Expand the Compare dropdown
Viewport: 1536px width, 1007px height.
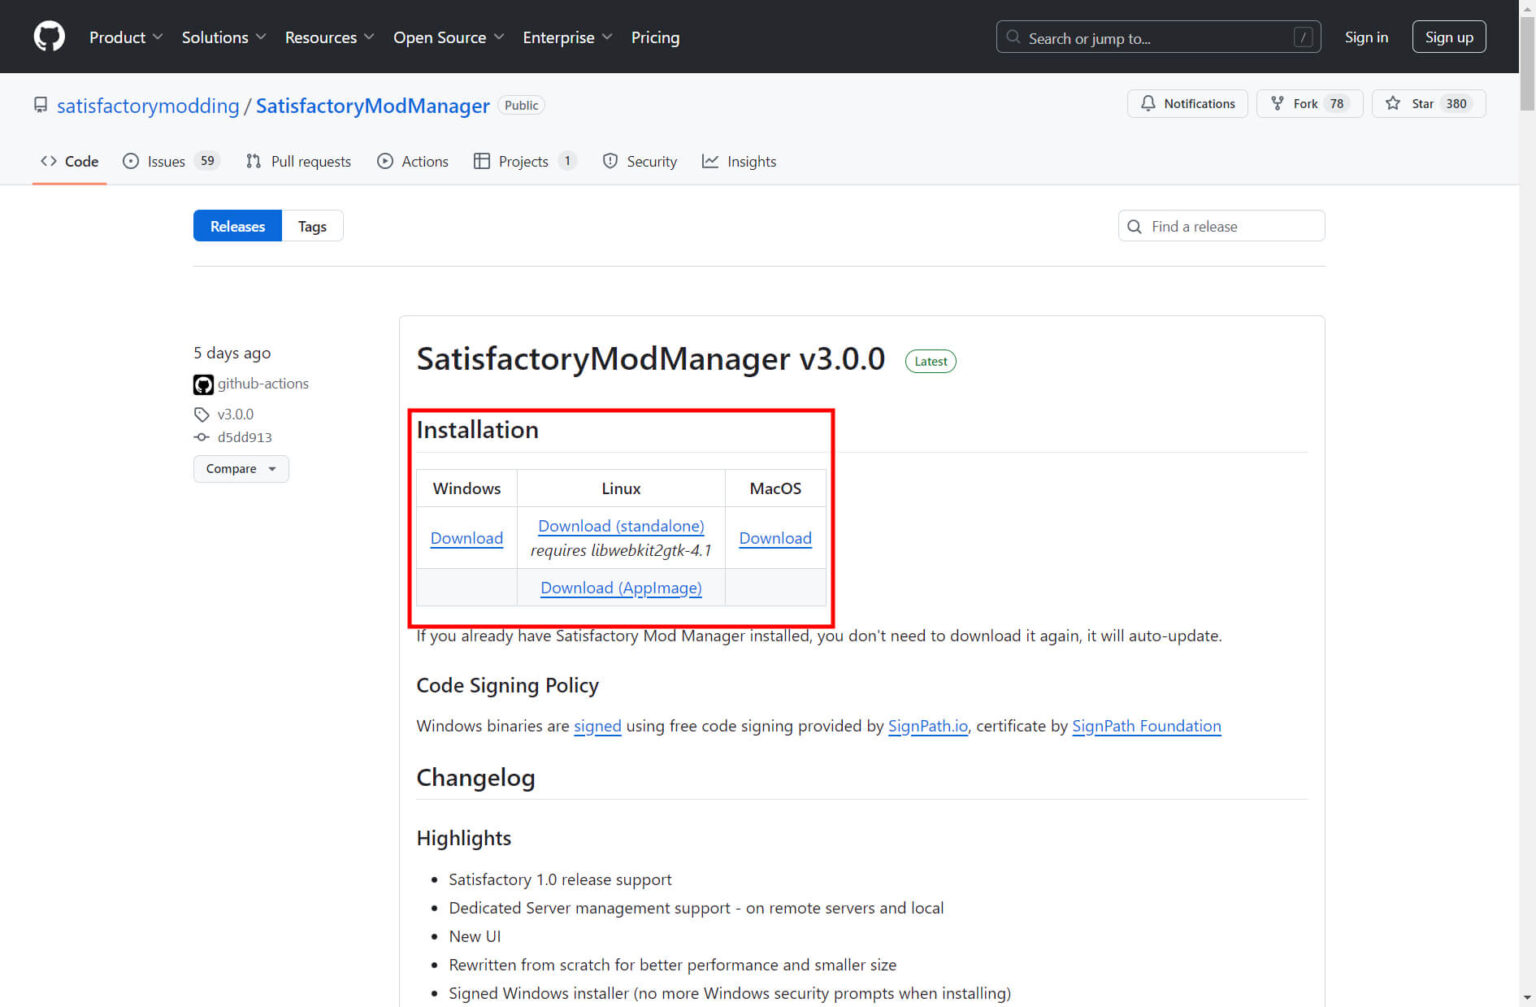[240, 468]
